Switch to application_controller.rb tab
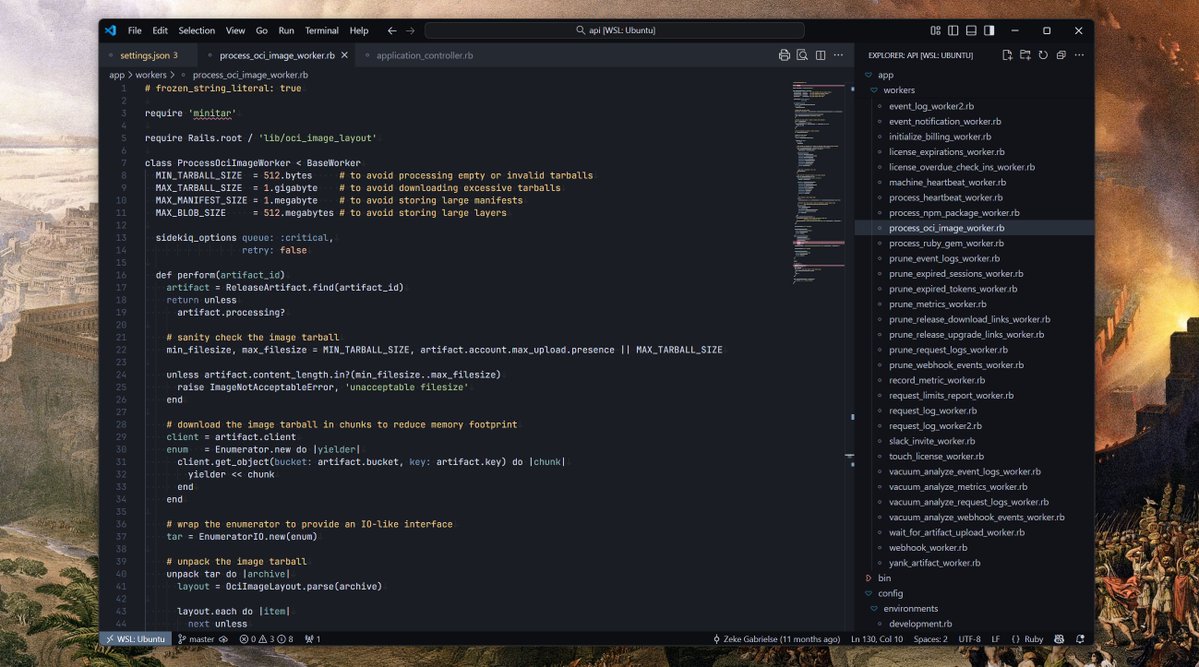 424,55
